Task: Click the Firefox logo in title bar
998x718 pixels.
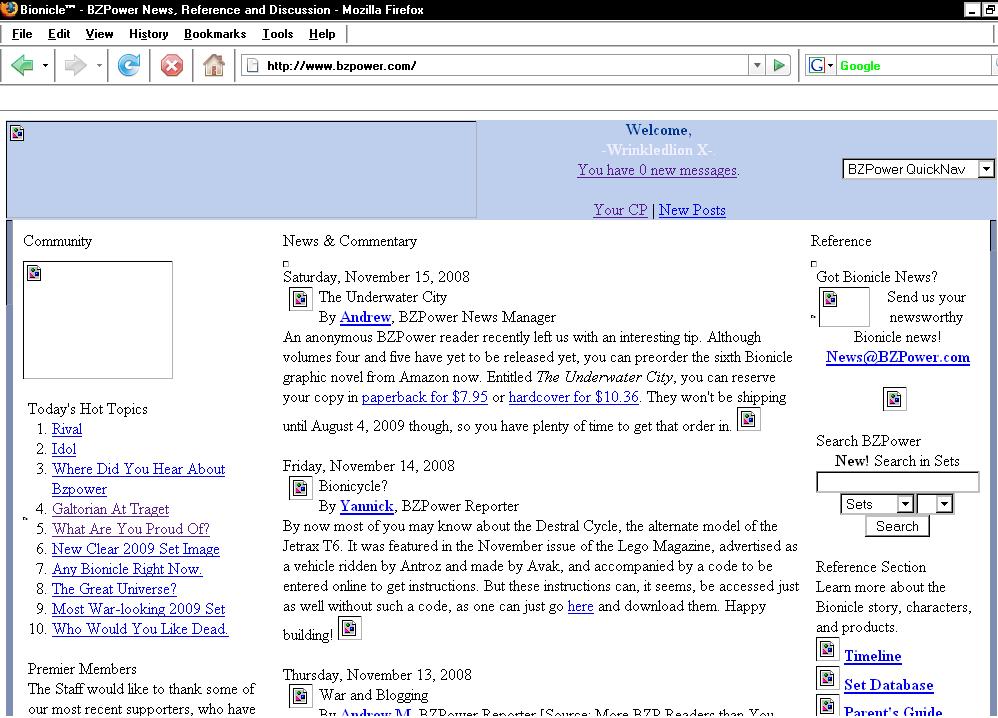Action: [x=9, y=9]
